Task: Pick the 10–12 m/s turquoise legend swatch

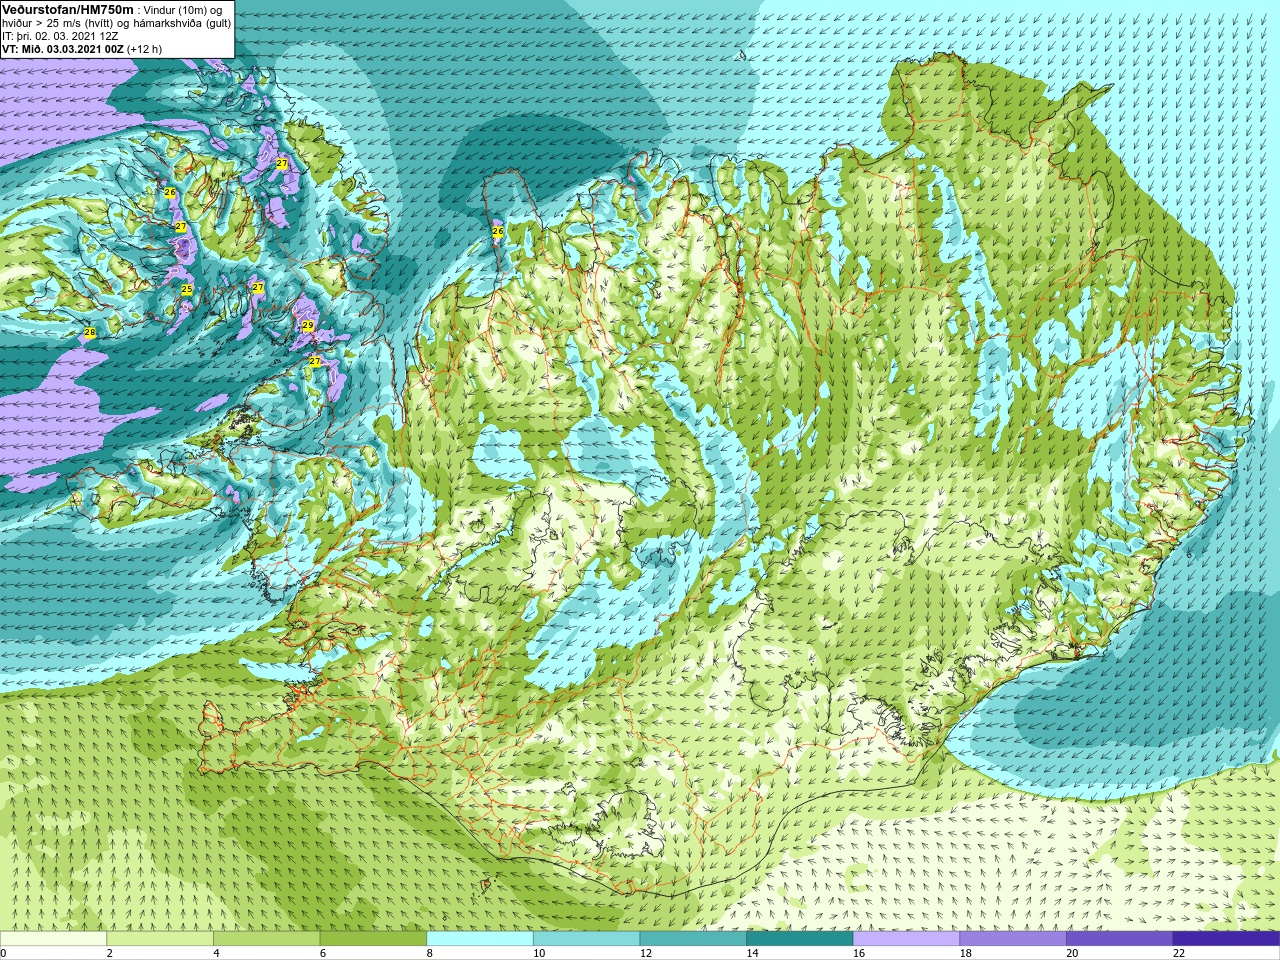Action: pos(586,939)
